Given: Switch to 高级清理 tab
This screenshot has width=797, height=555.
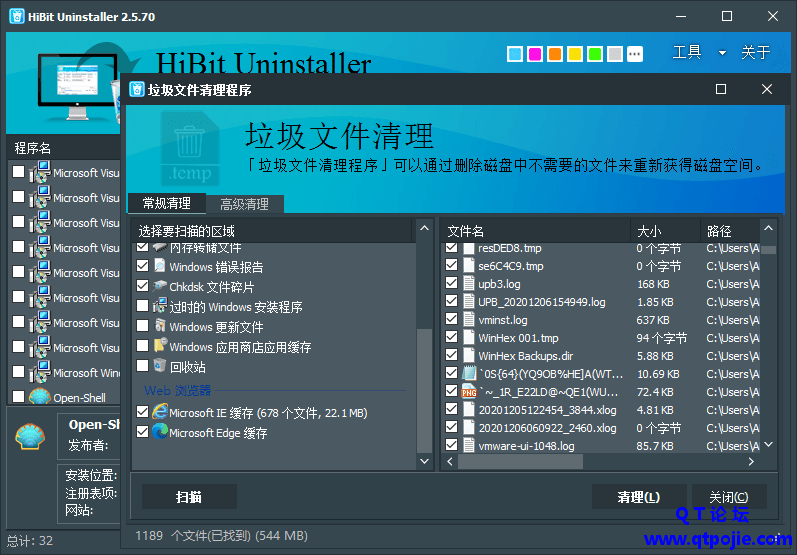Looking at the screenshot, I should click(244, 204).
